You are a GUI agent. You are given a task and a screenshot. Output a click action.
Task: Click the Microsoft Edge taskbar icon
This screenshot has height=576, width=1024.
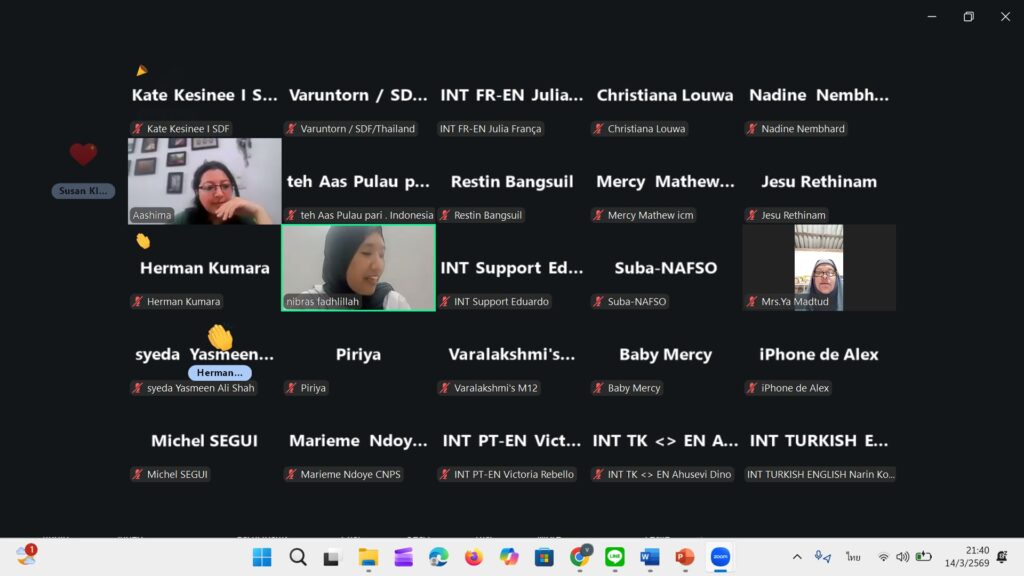pyautogui.click(x=438, y=557)
